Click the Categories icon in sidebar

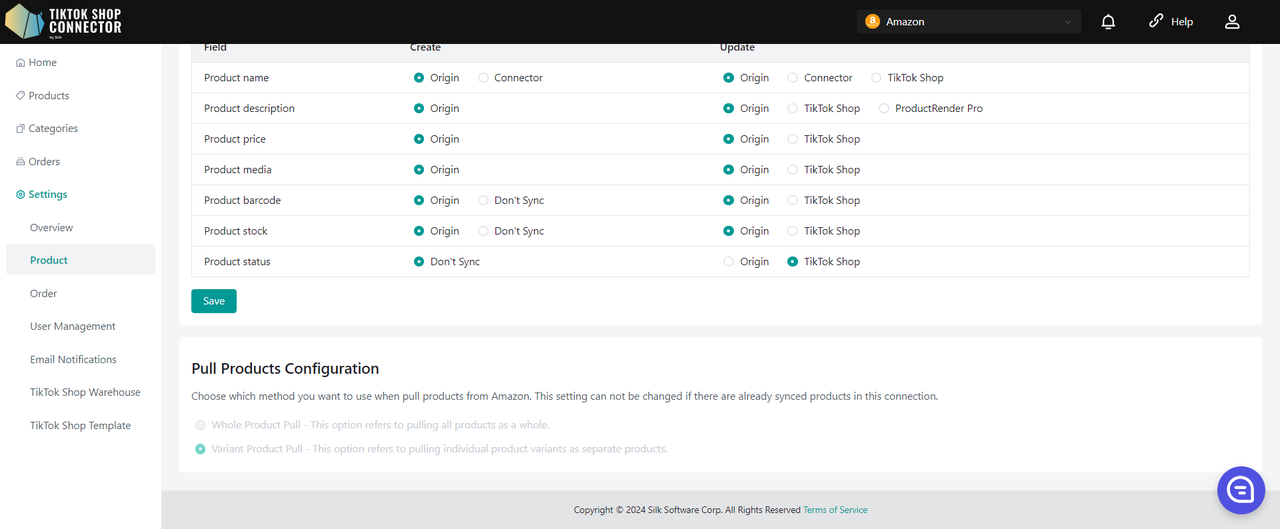pos(21,129)
